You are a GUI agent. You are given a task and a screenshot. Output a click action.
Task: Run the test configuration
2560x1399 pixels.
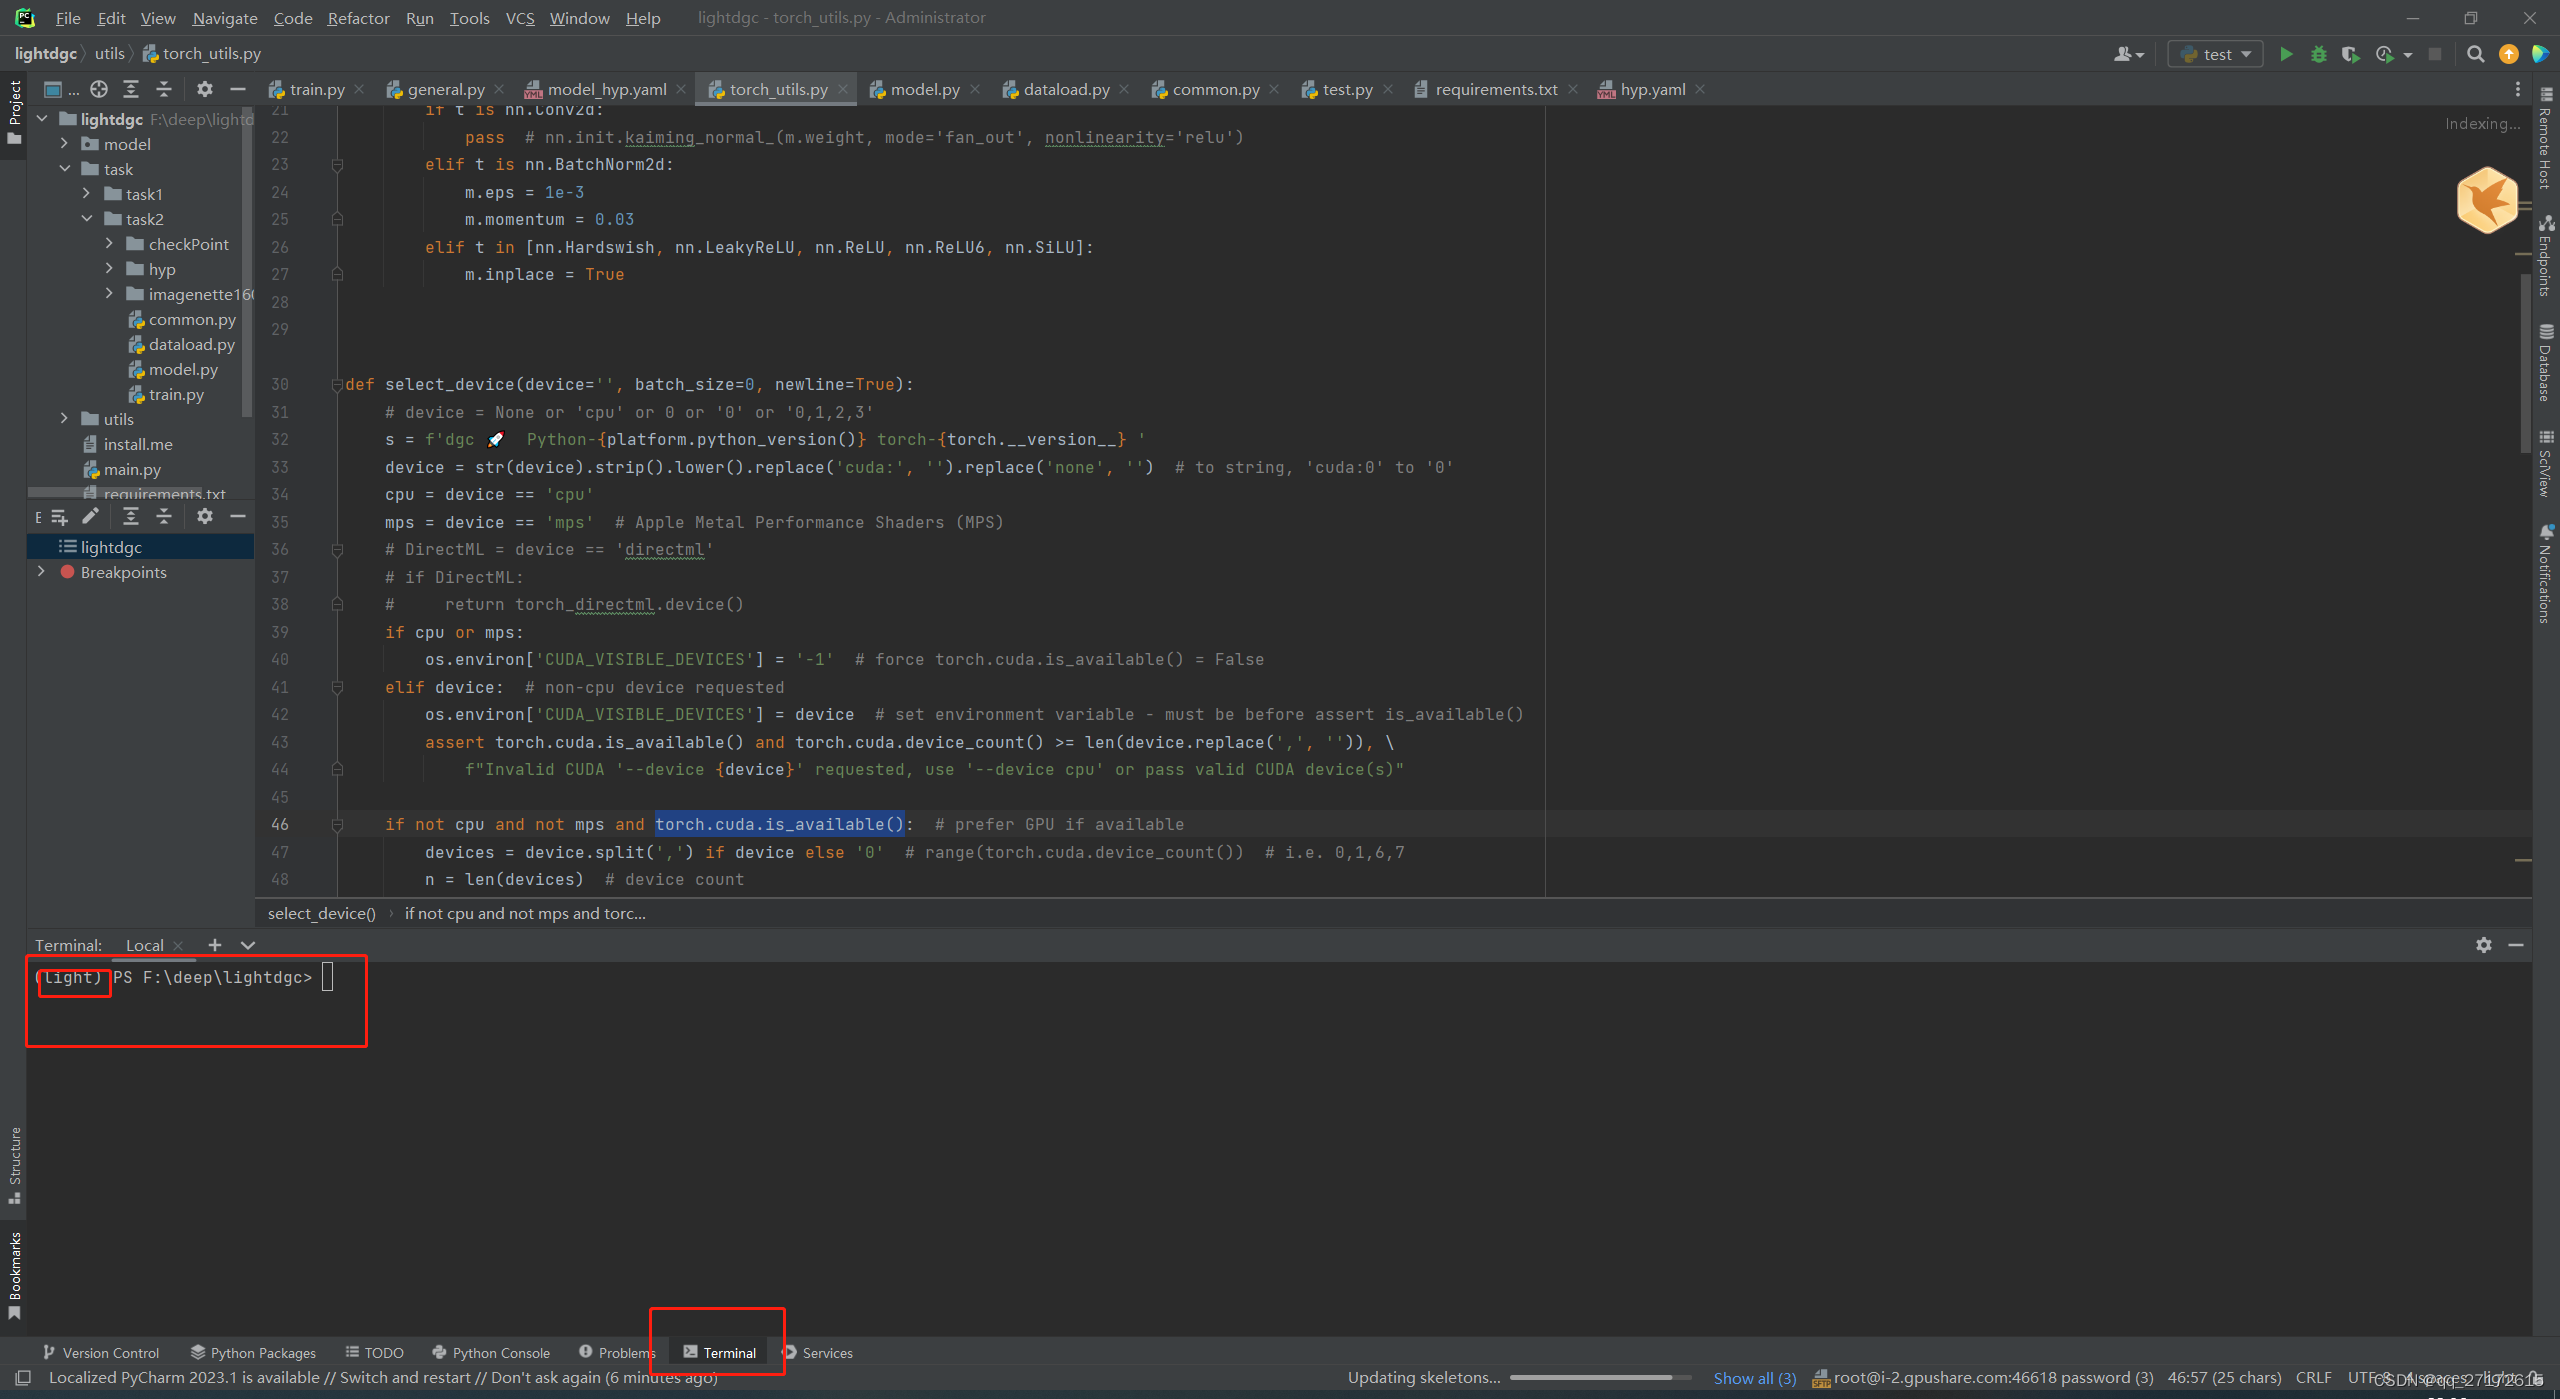coord(2286,54)
